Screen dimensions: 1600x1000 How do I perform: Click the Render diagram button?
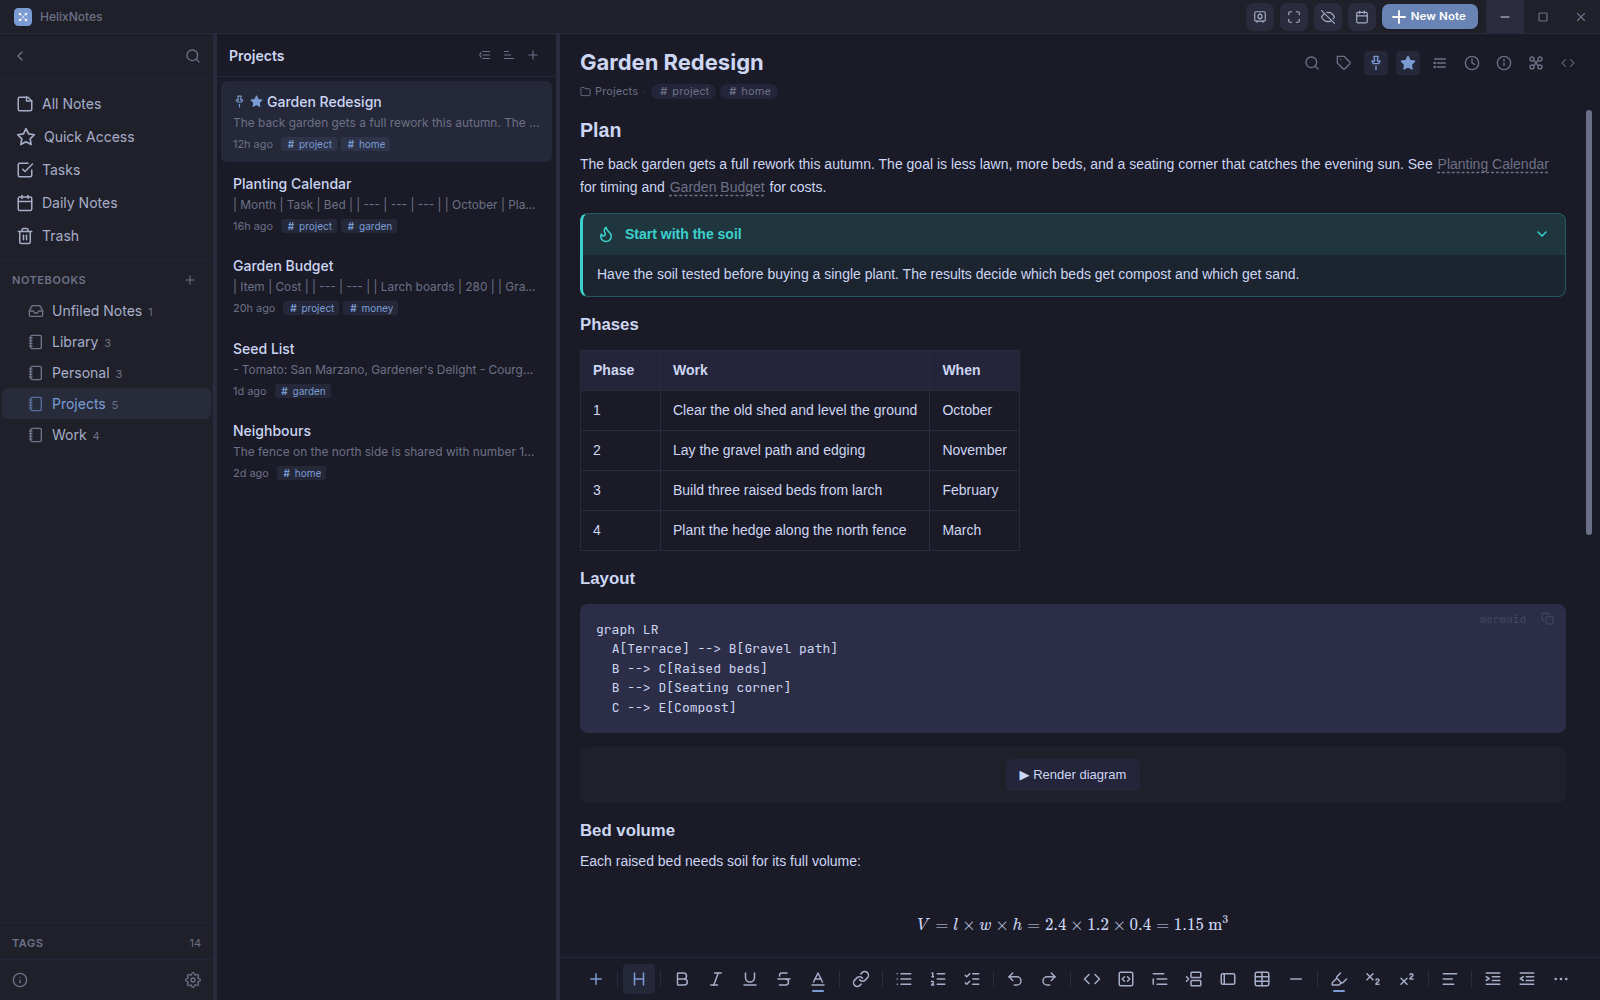pos(1072,775)
